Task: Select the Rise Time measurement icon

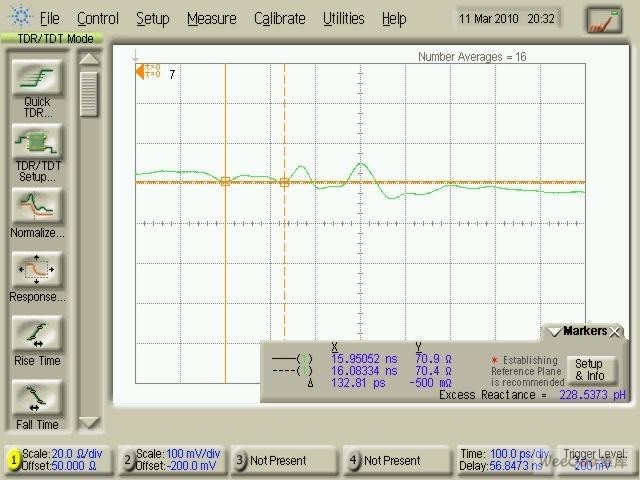Action: pos(37,335)
